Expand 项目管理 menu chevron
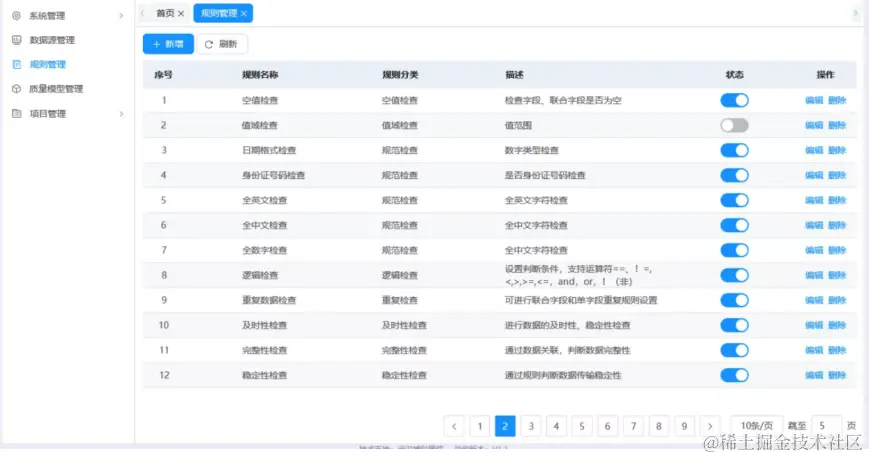Image resolution: width=869 pixels, height=459 pixels. pyautogui.click(x=121, y=114)
